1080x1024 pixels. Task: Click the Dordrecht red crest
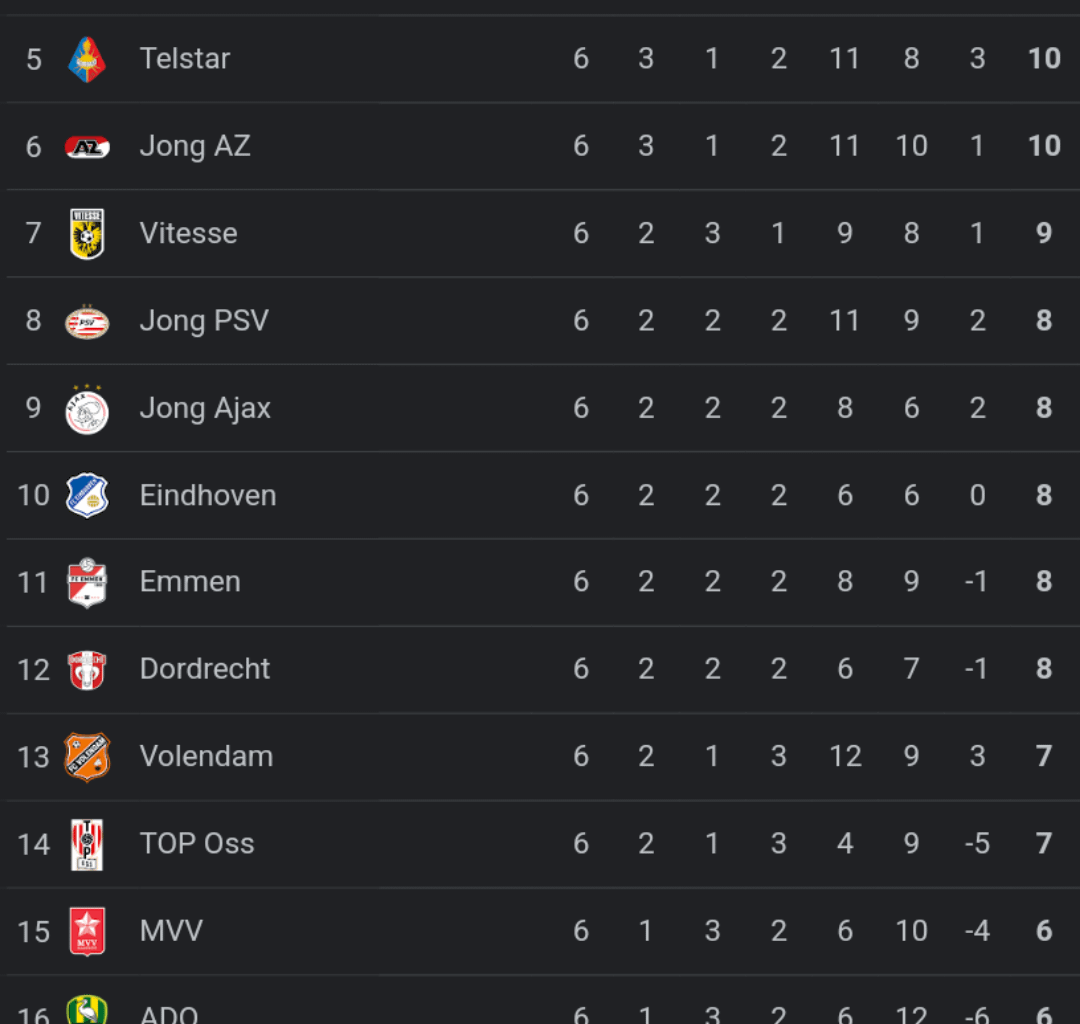pyautogui.click(x=87, y=669)
